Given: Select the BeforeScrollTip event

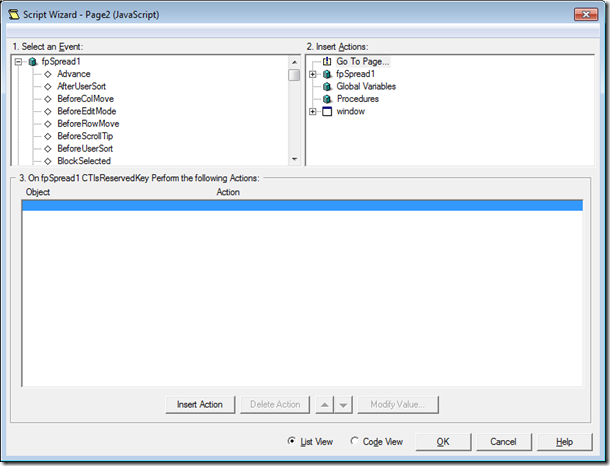Looking at the screenshot, I should [x=85, y=136].
